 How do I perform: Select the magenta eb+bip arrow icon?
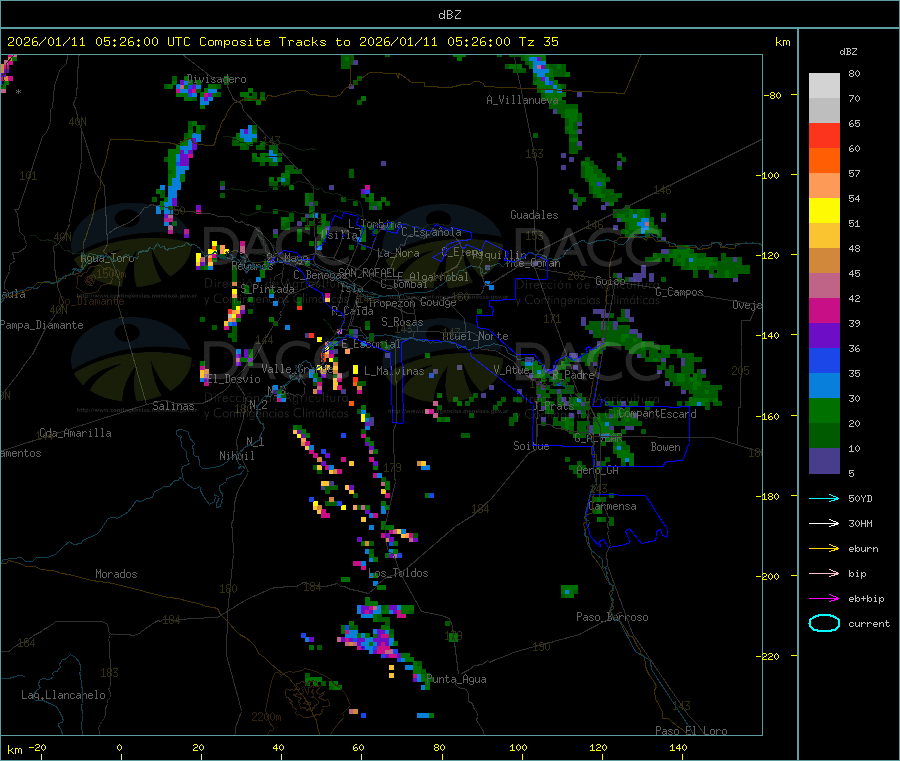[x=824, y=598]
